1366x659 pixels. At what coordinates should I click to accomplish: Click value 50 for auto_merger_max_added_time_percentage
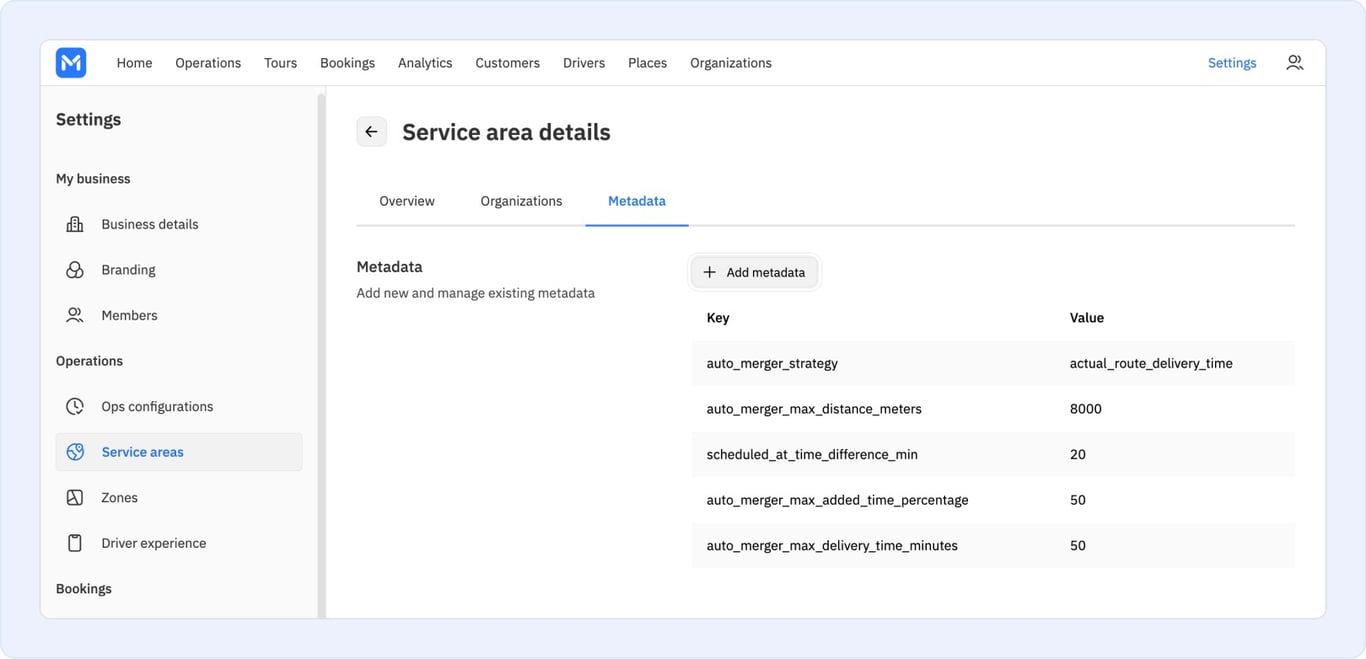pos(1078,500)
